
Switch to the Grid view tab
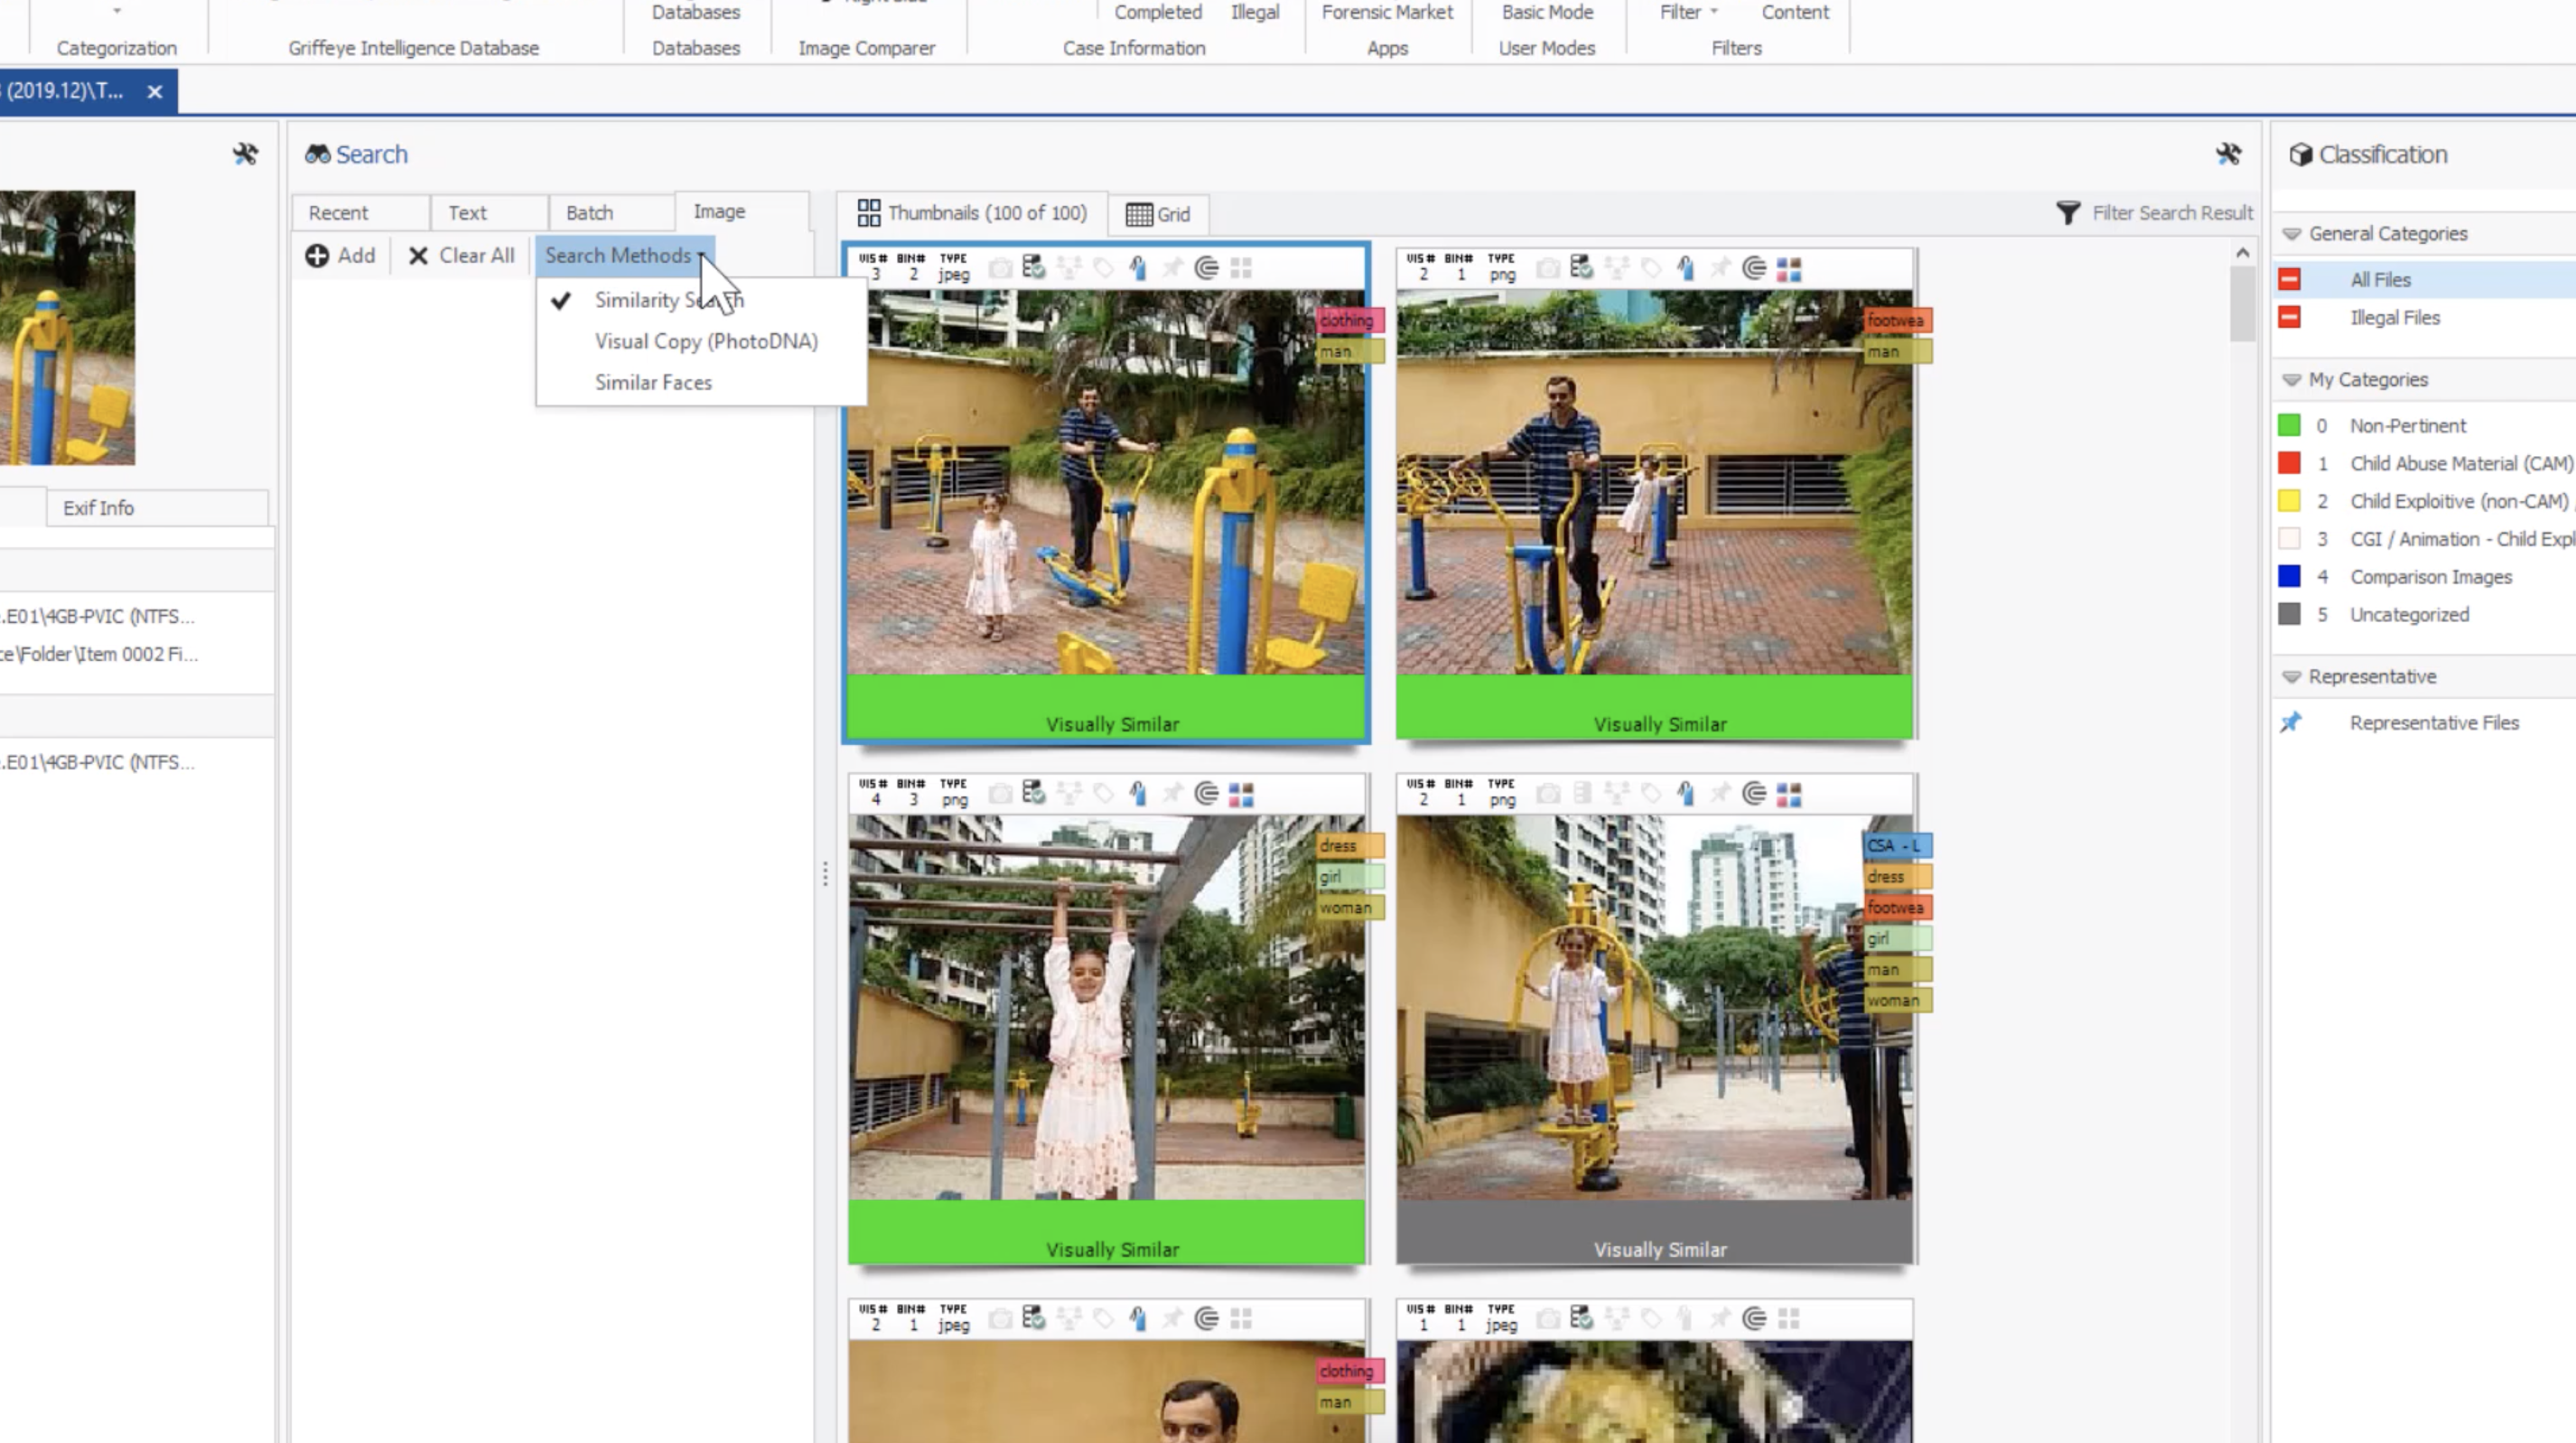pyautogui.click(x=1158, y=214)
